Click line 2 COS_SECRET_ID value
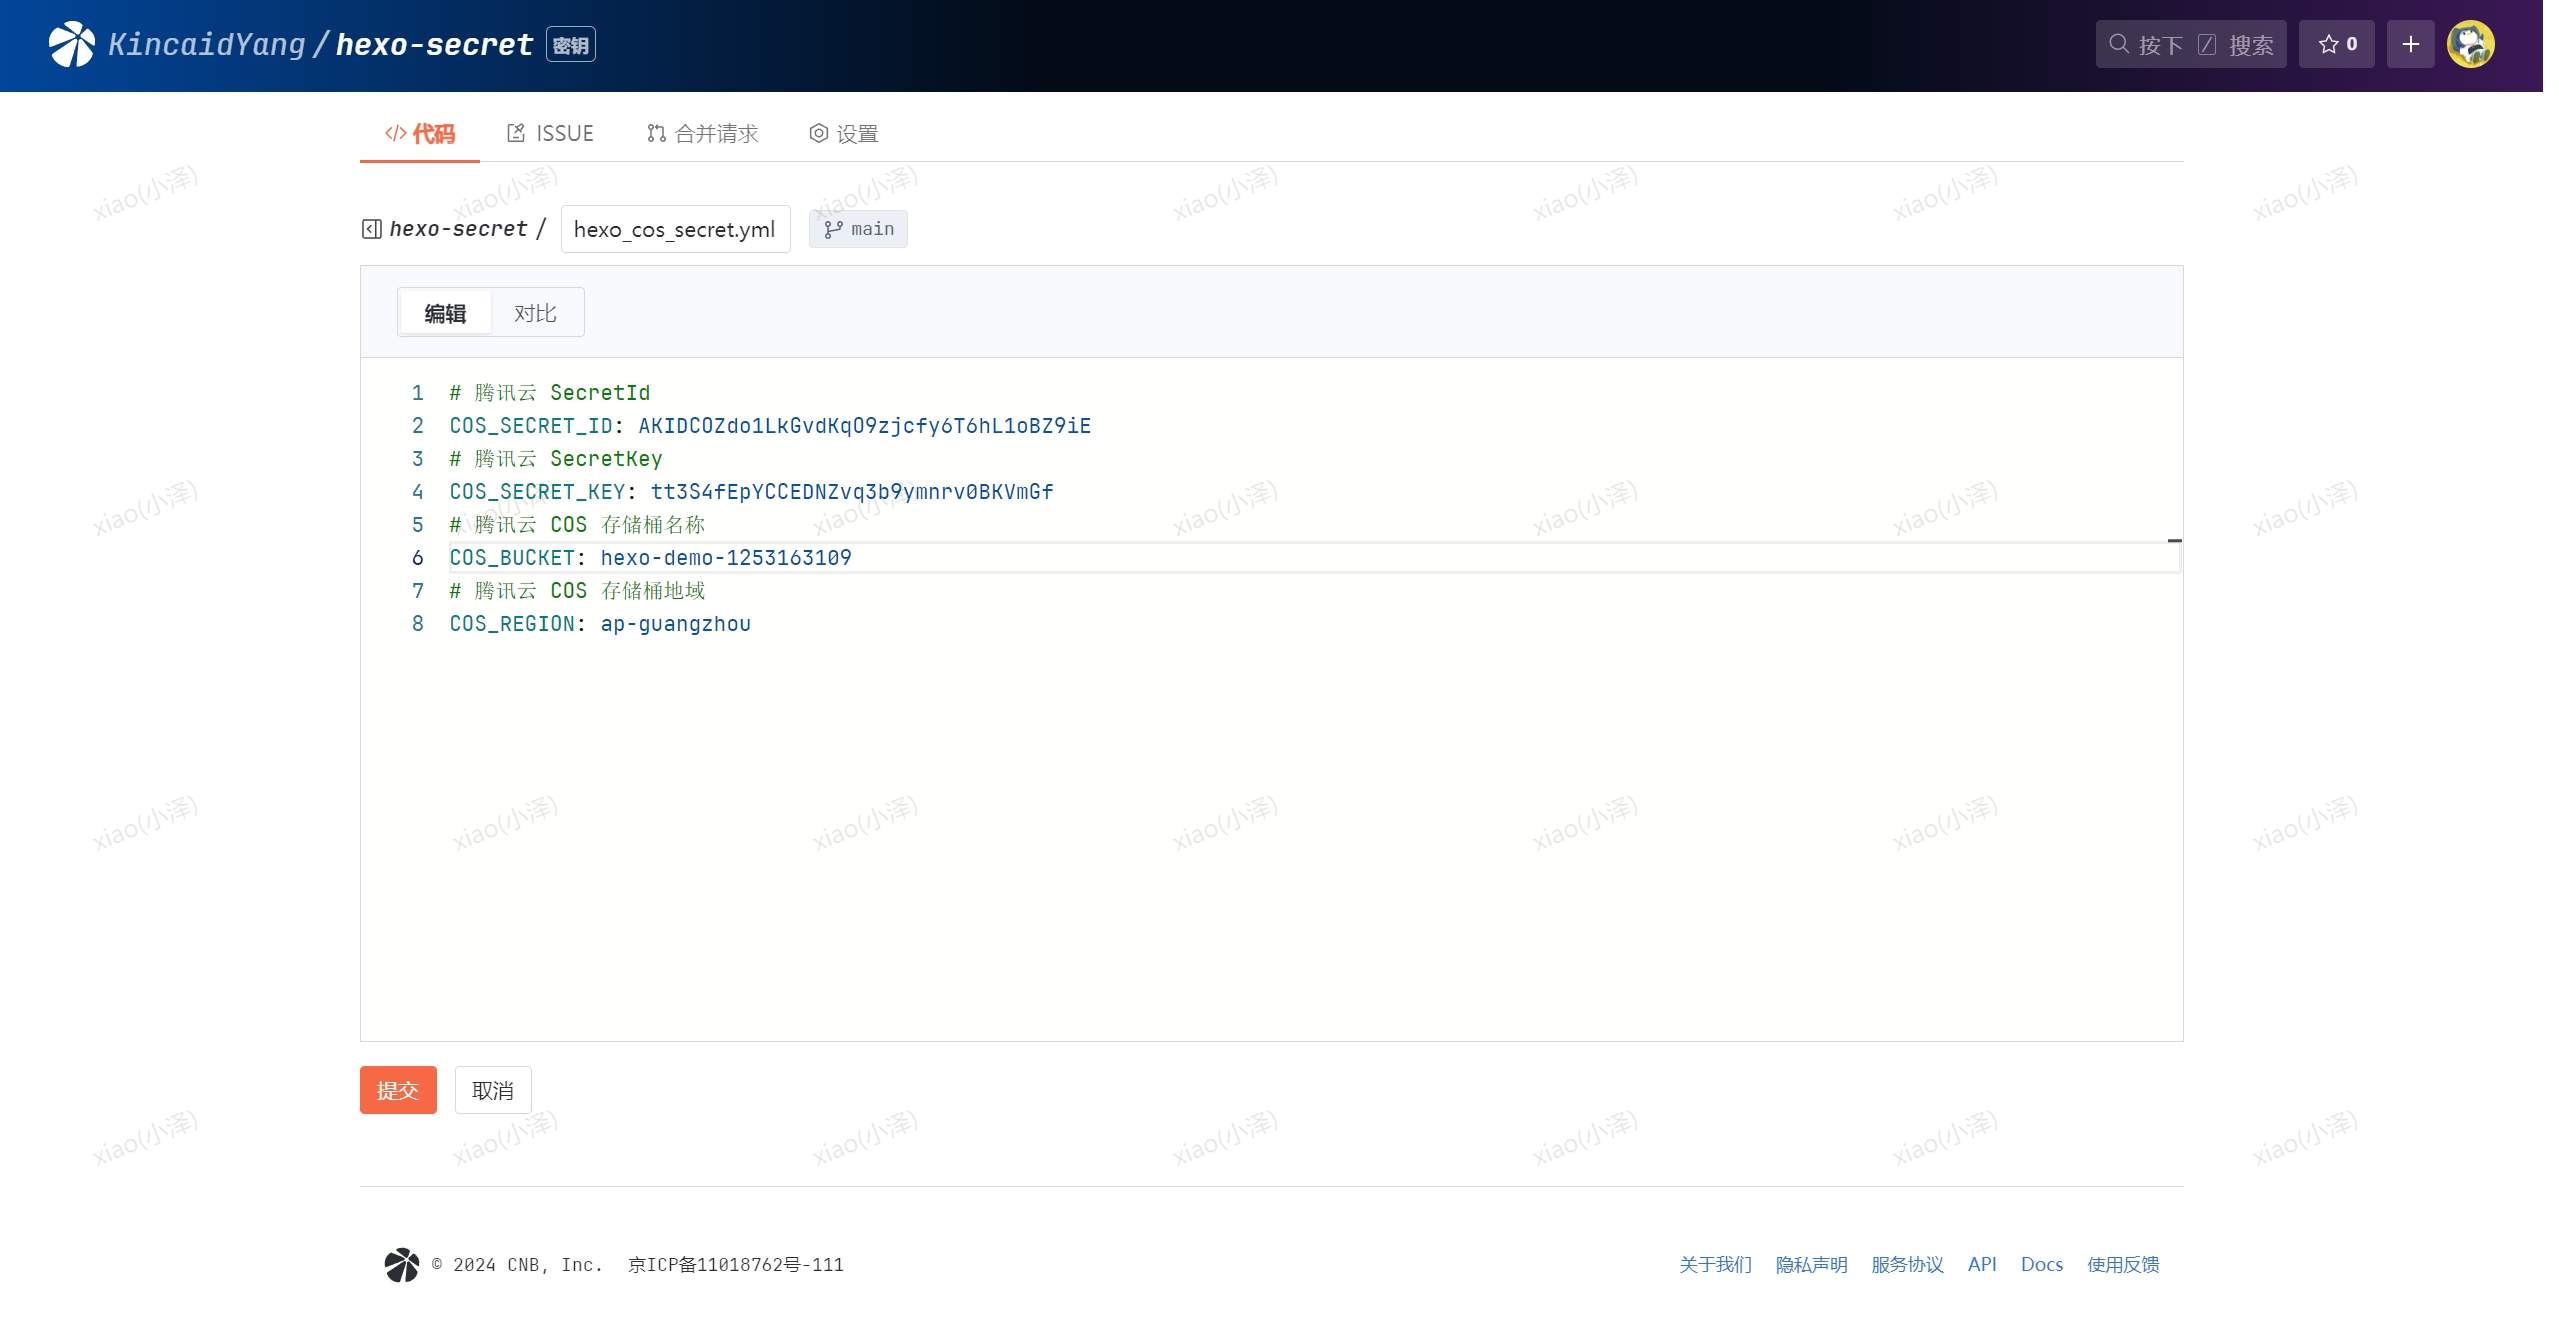The height and width of the screenshot is (1342, 2559). 865,426
